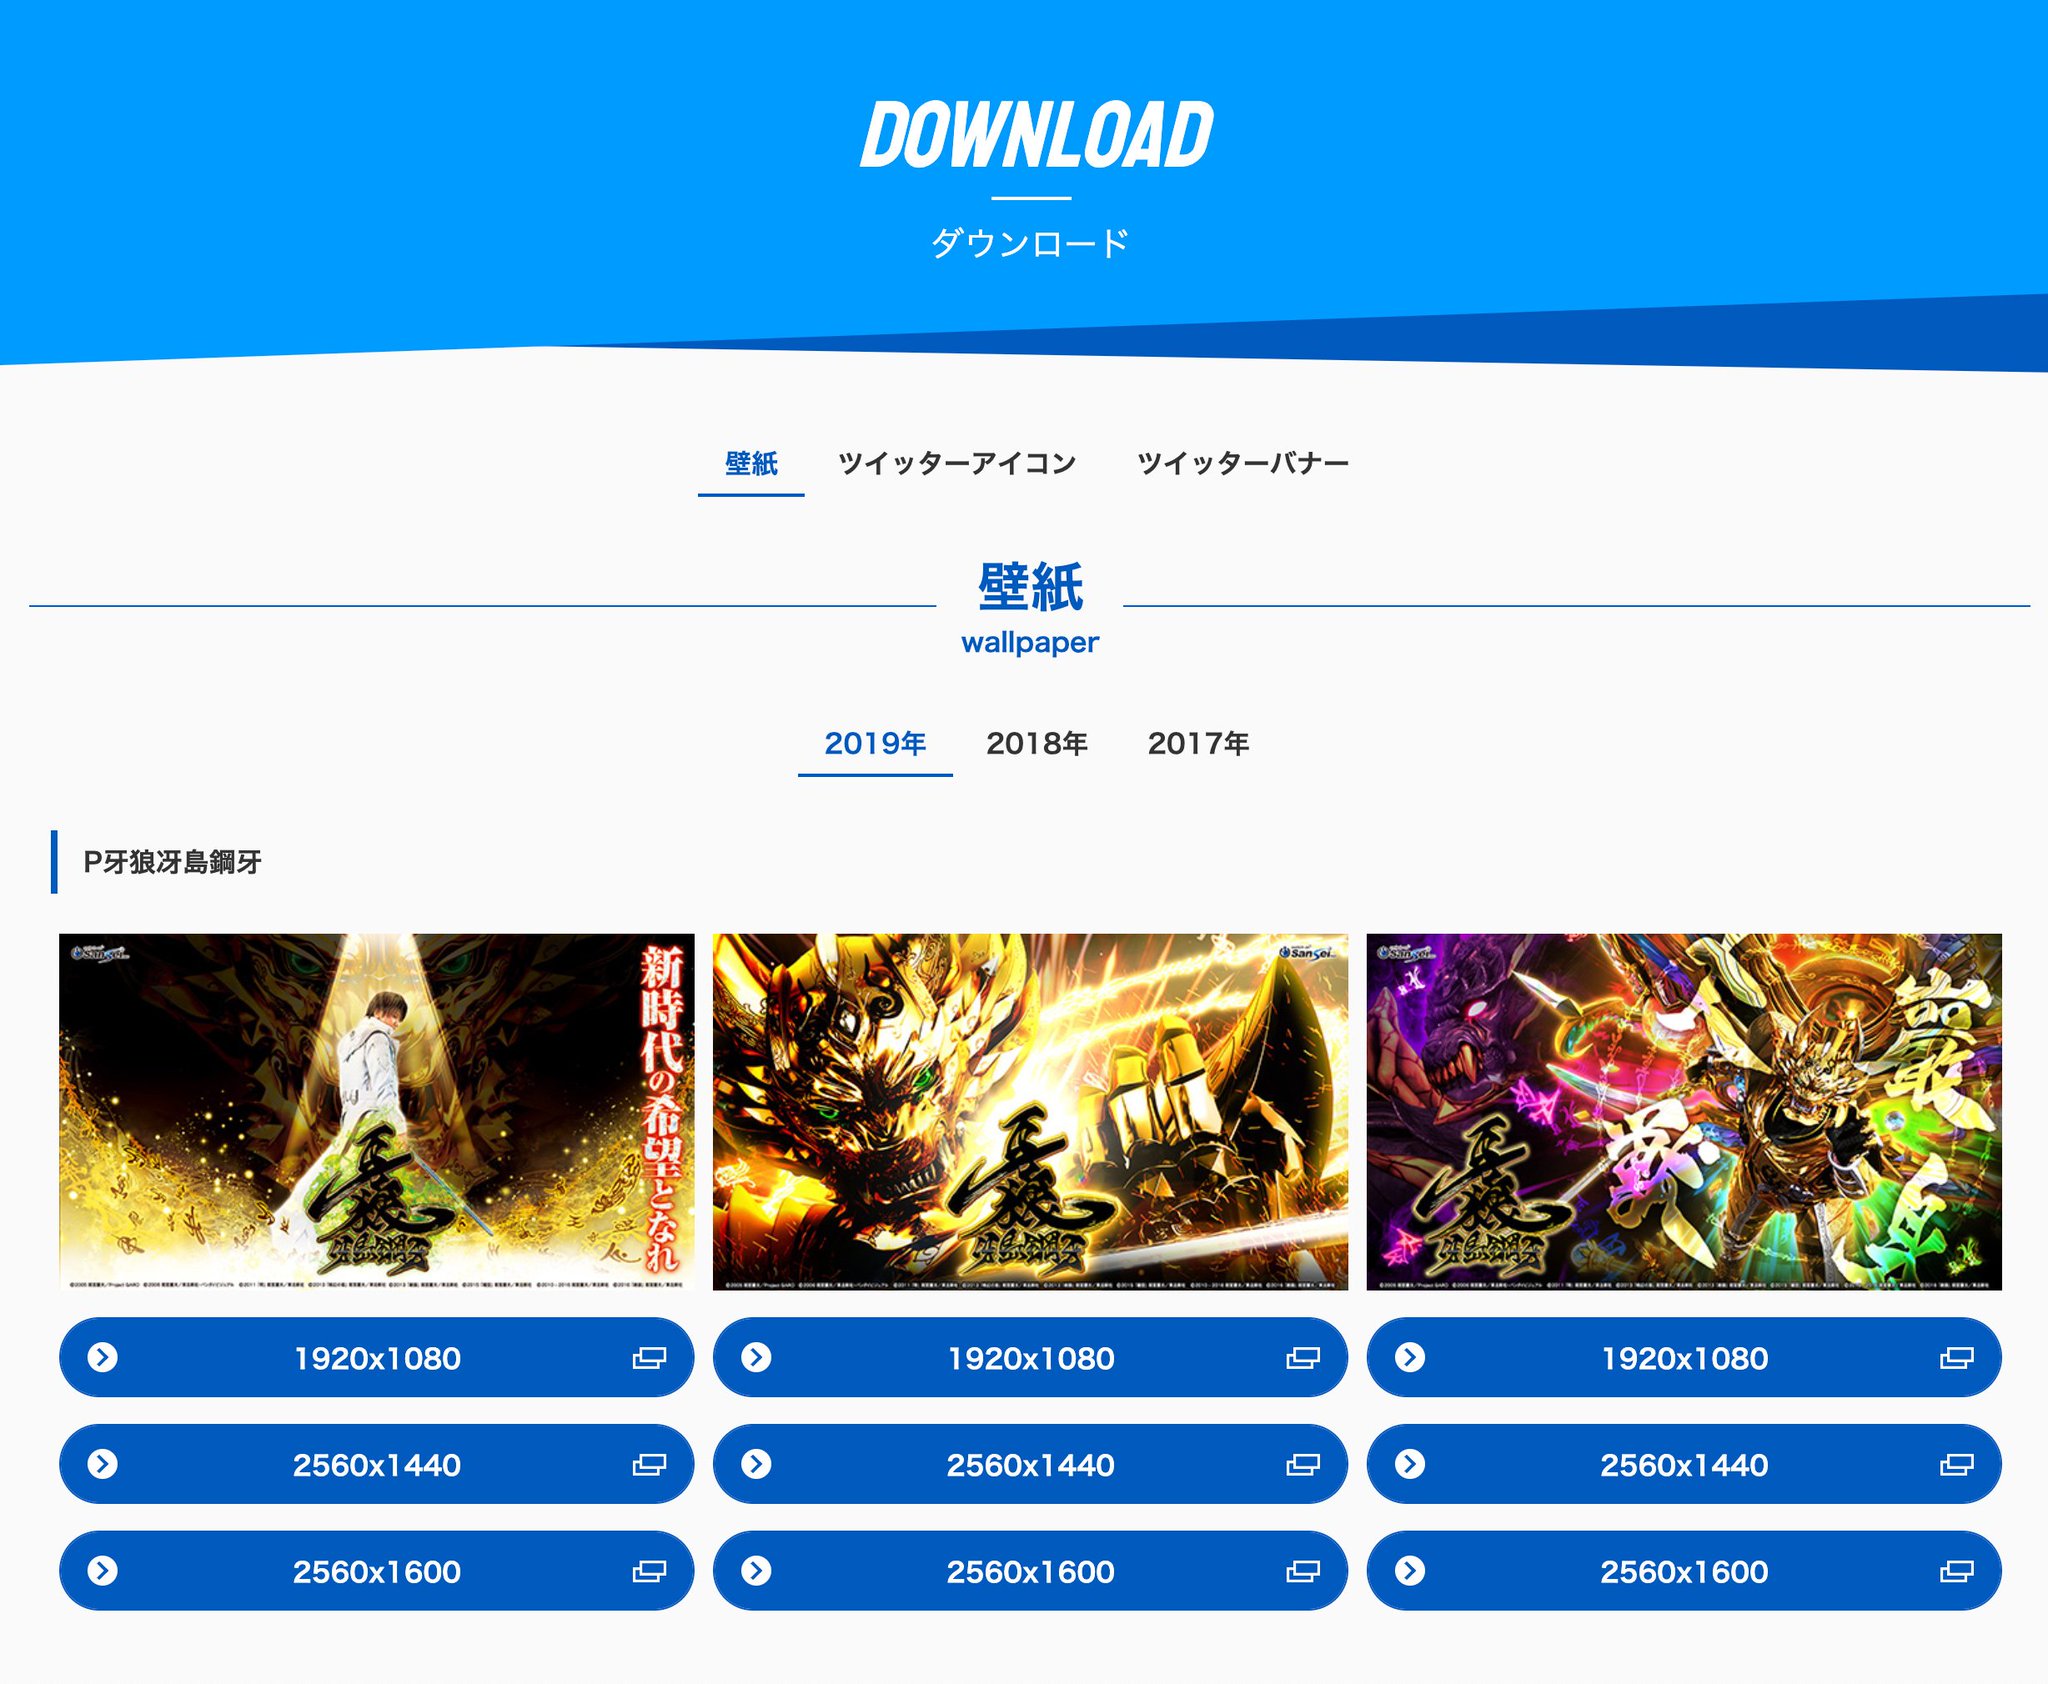Click the blue 'wallpaper' section subtitle

(1030, 642)
